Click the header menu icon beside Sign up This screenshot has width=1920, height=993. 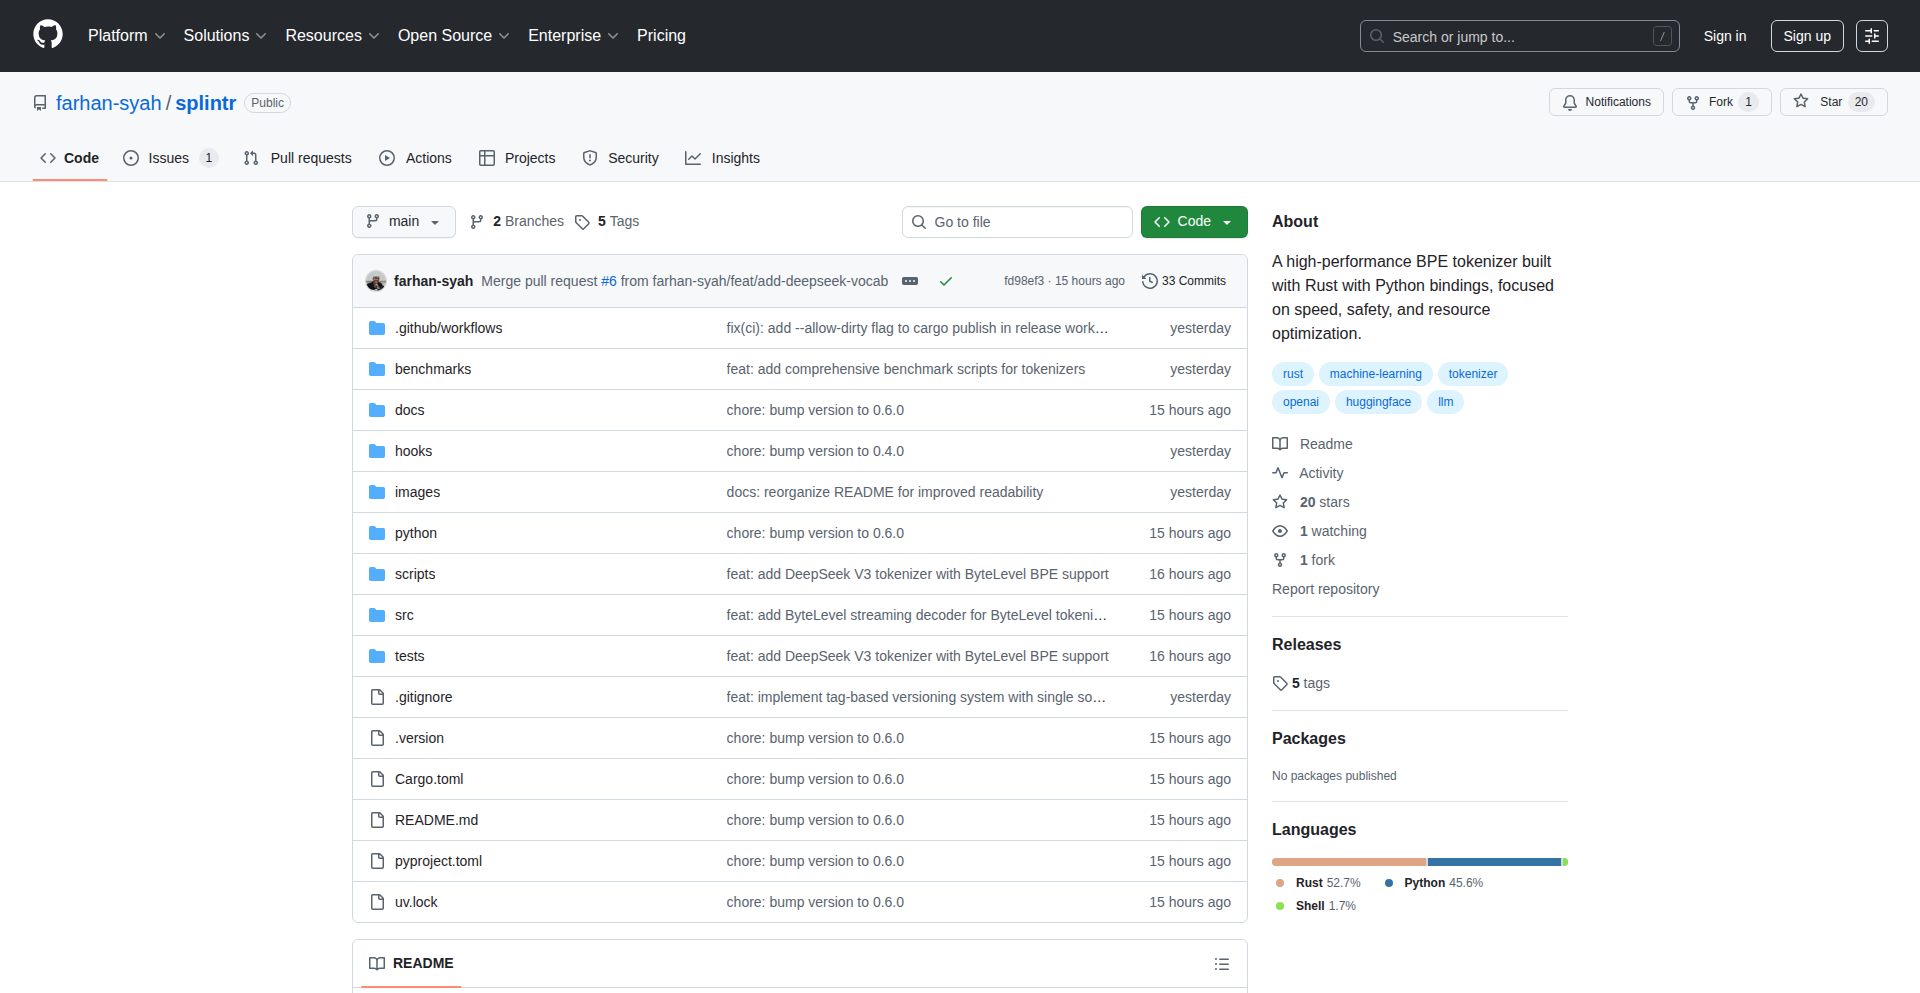tap(1871, 36)
